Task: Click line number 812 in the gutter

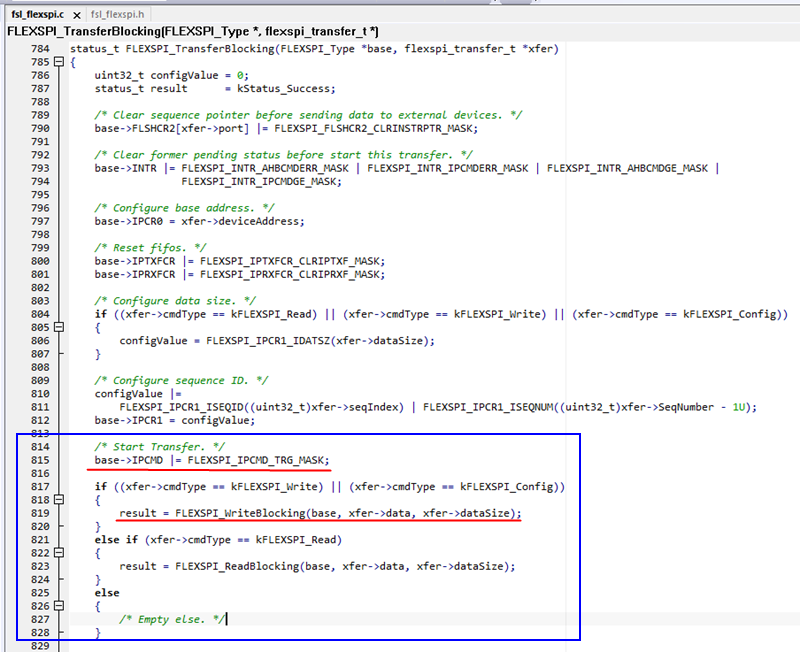Action: click(x=40, y=420)
